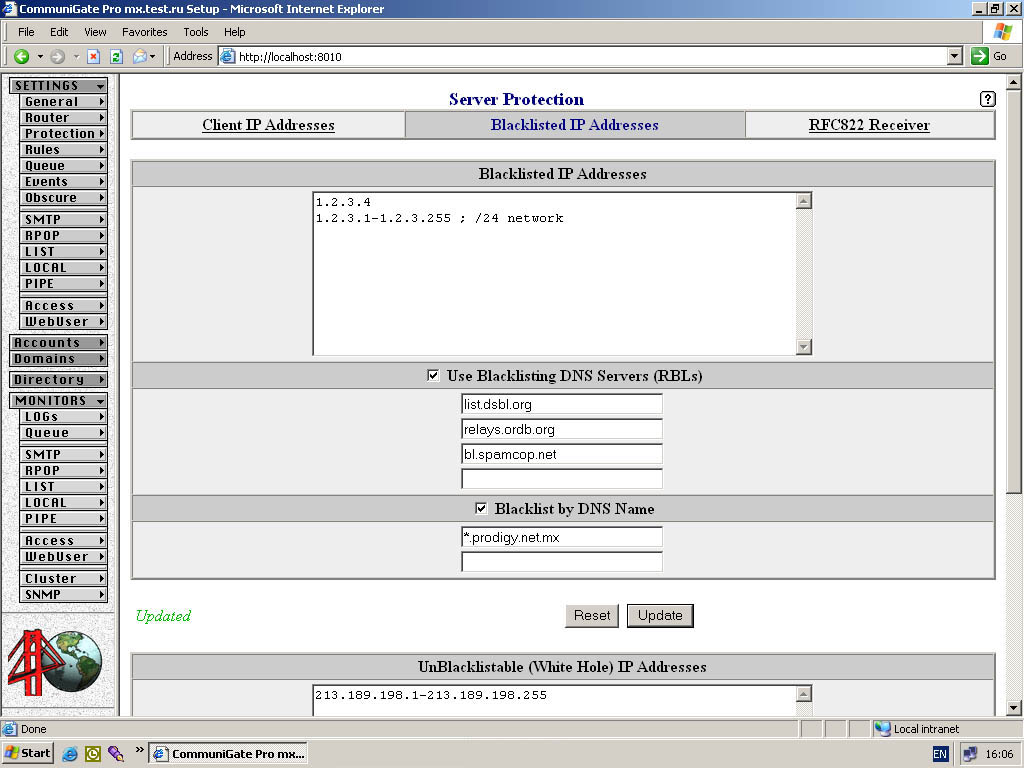The image size is (1024, 768).
Task: Click the relays.ordb.org RBL field
Action: point(562,429)
